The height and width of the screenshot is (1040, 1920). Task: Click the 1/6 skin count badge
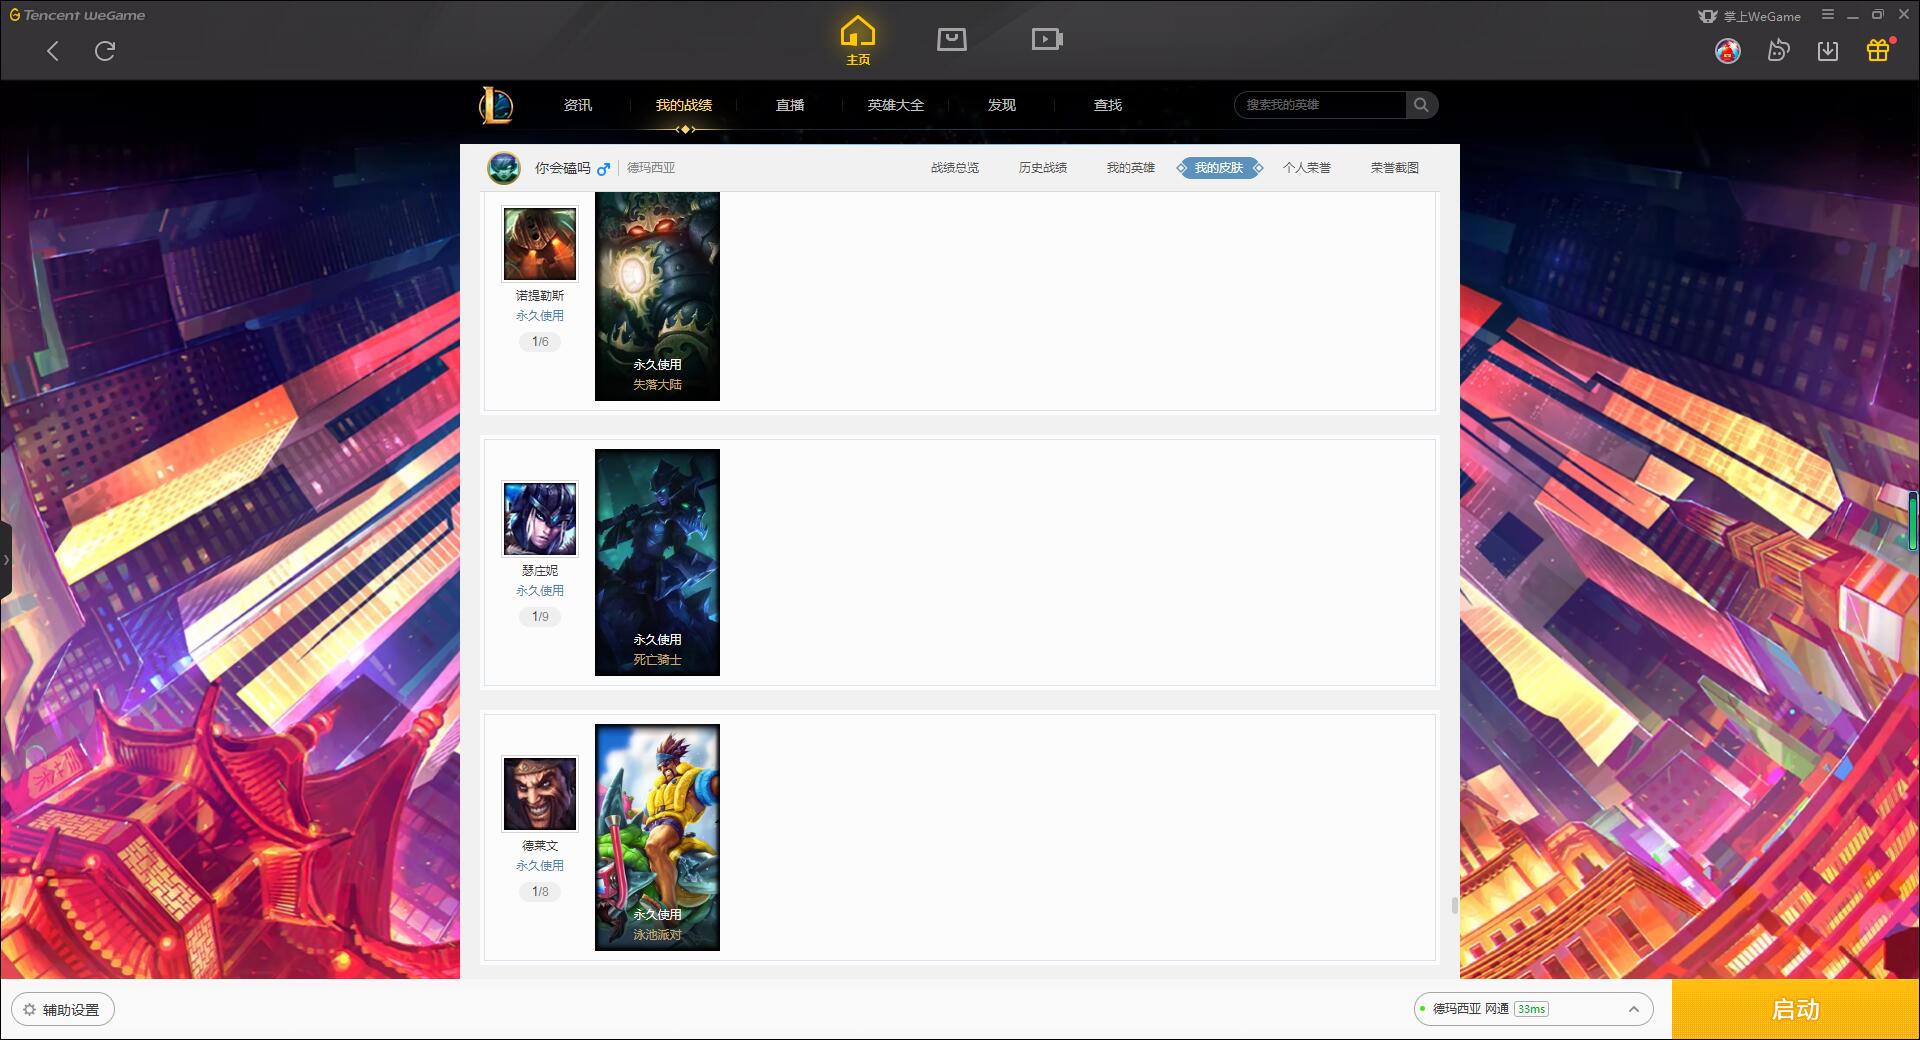click(x=540, y=342)
